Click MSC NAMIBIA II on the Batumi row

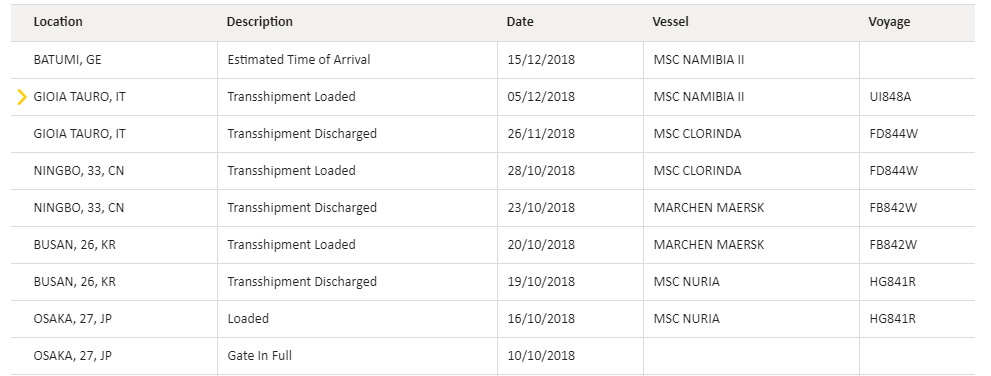tap(699, 60)
